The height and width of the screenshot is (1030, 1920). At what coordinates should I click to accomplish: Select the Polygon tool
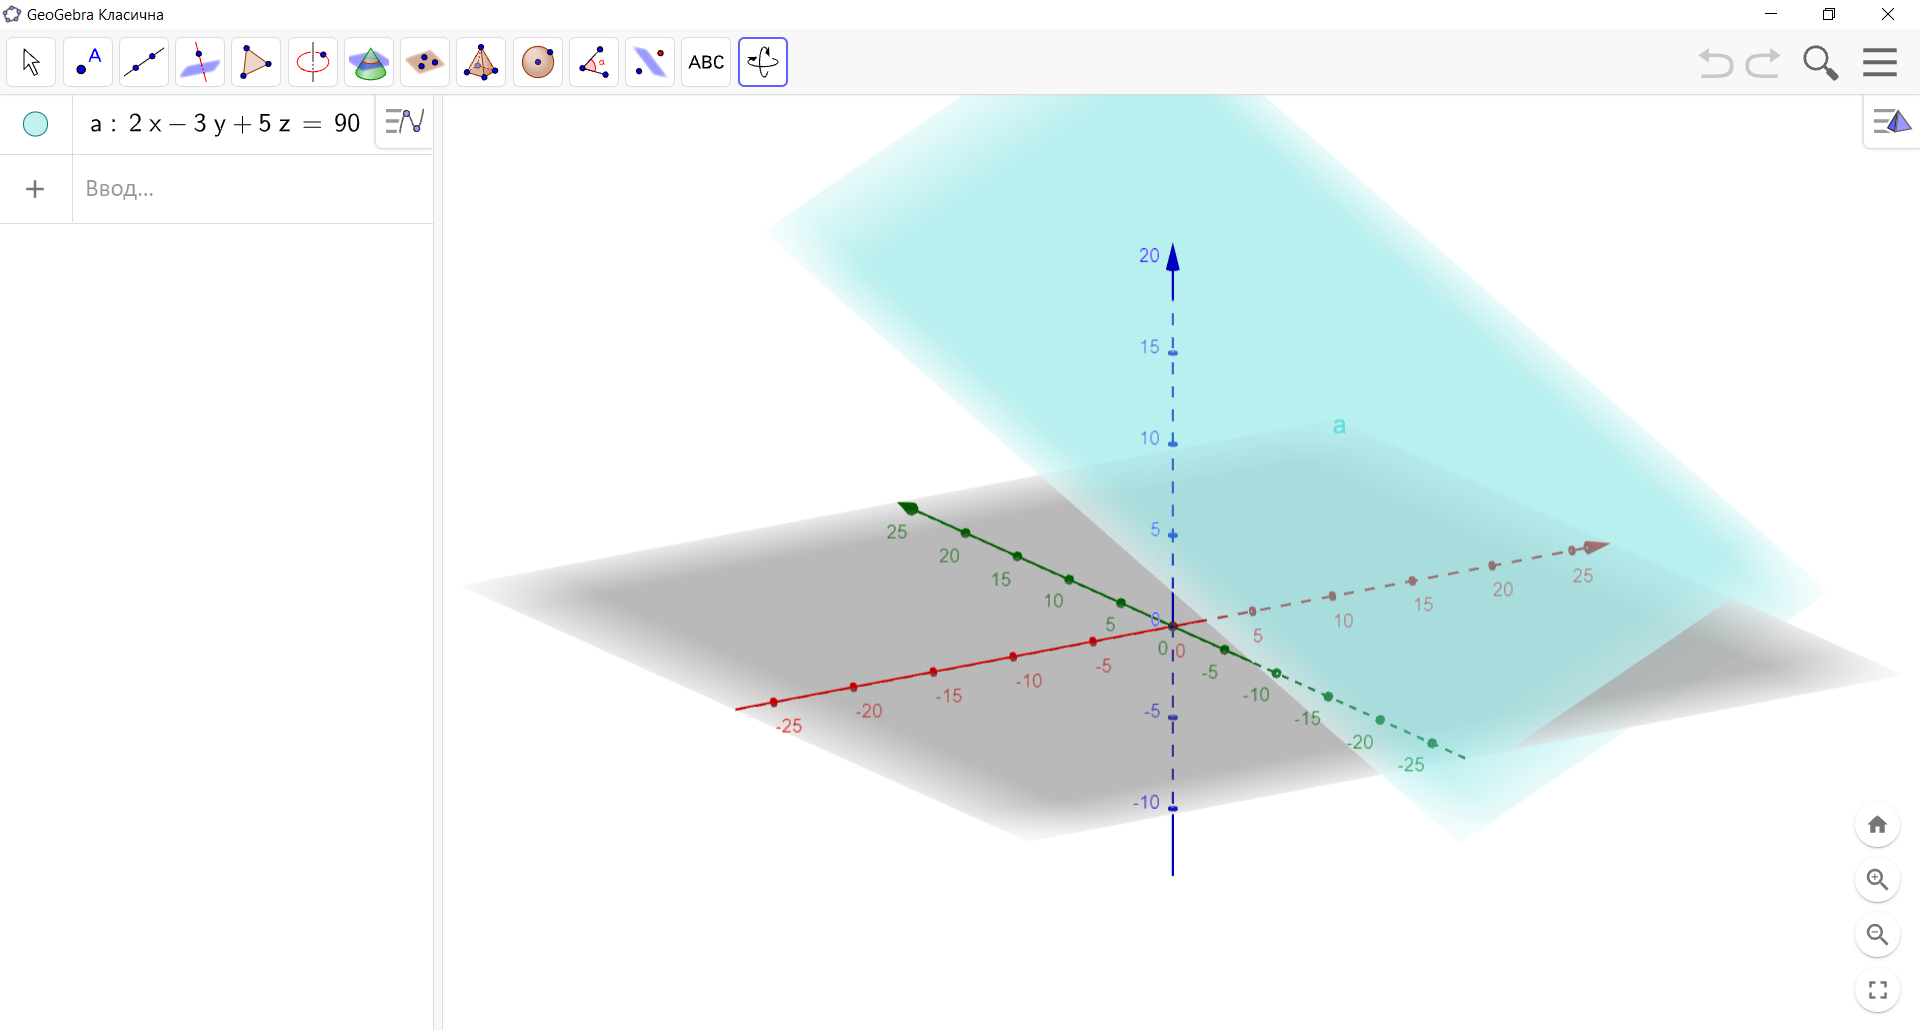[256, 62]
